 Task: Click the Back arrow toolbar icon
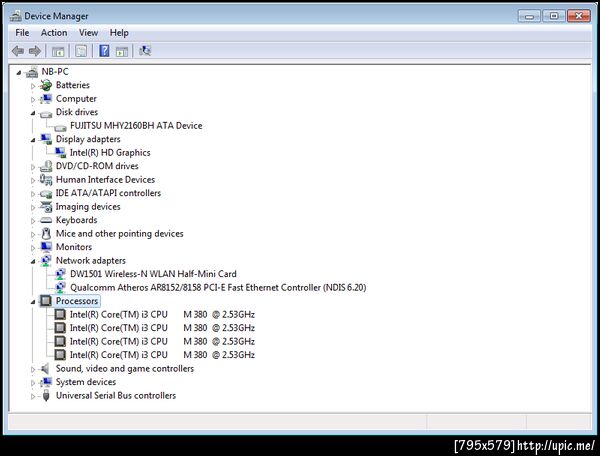[x=18, y=50]
